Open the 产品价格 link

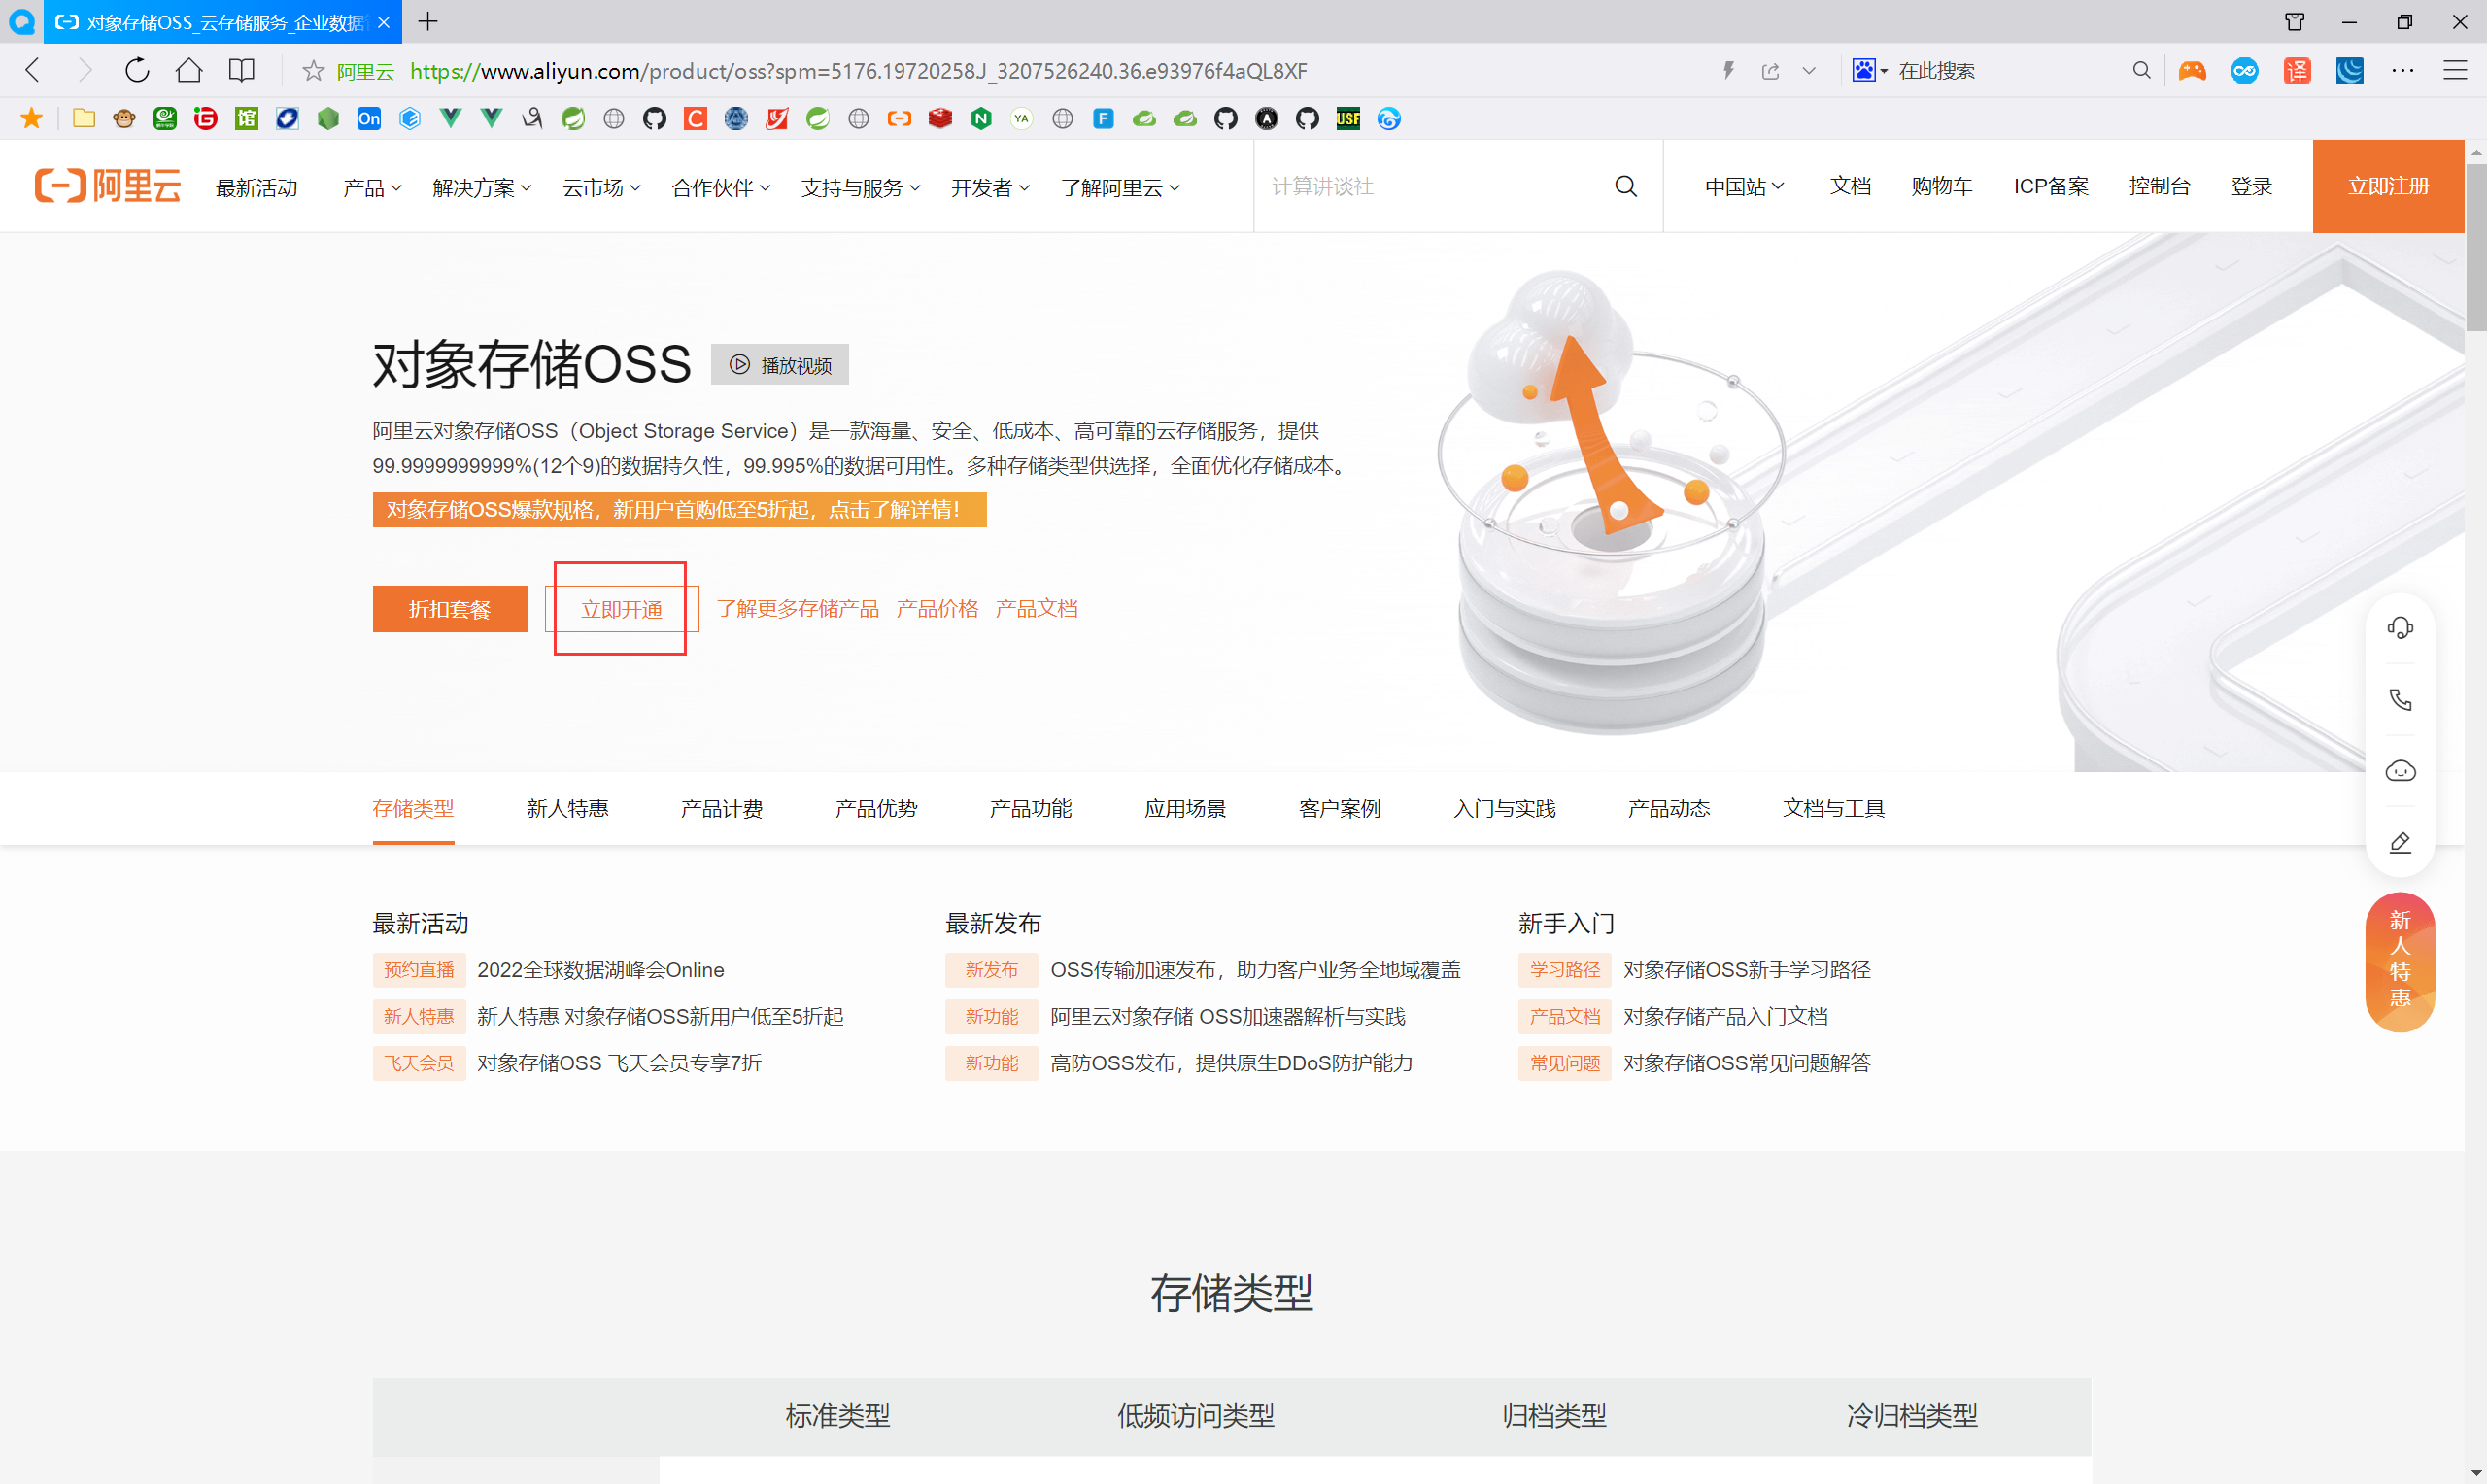(x=937, y=608)
